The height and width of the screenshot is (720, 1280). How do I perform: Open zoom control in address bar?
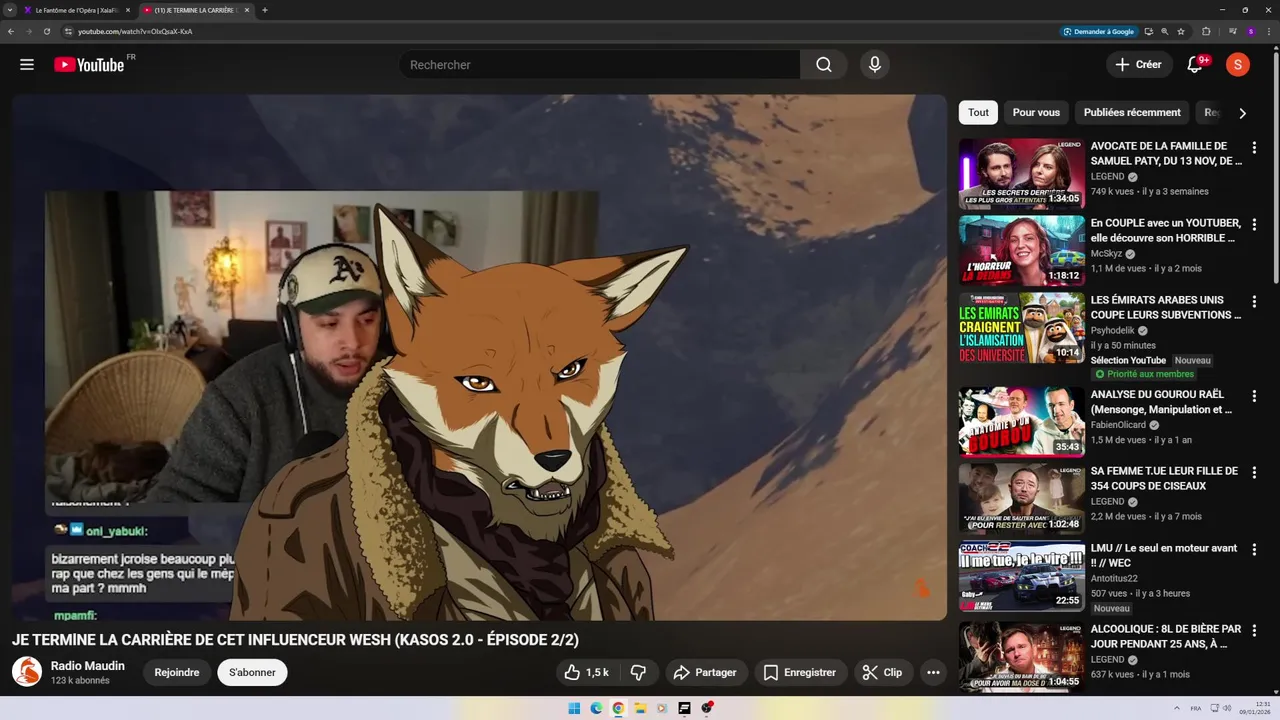click(1165, 31)
